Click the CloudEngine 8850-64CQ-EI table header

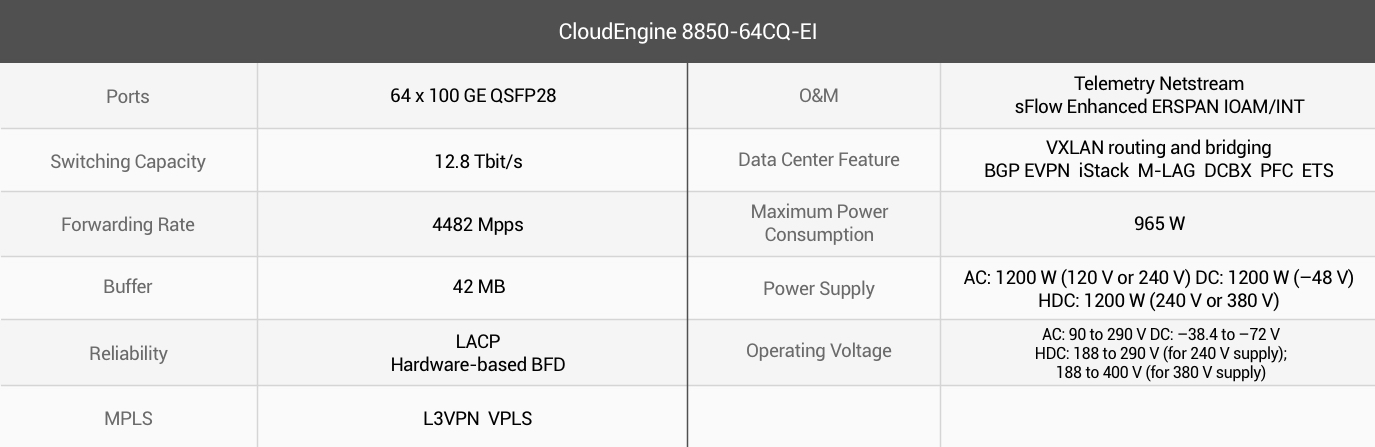687,31
